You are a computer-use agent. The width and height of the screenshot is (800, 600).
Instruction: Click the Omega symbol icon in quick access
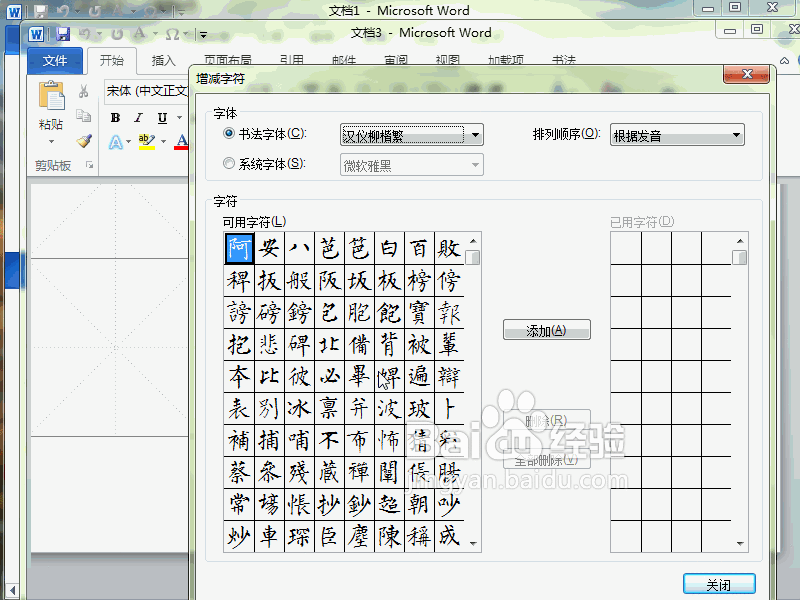click(172, 34)
